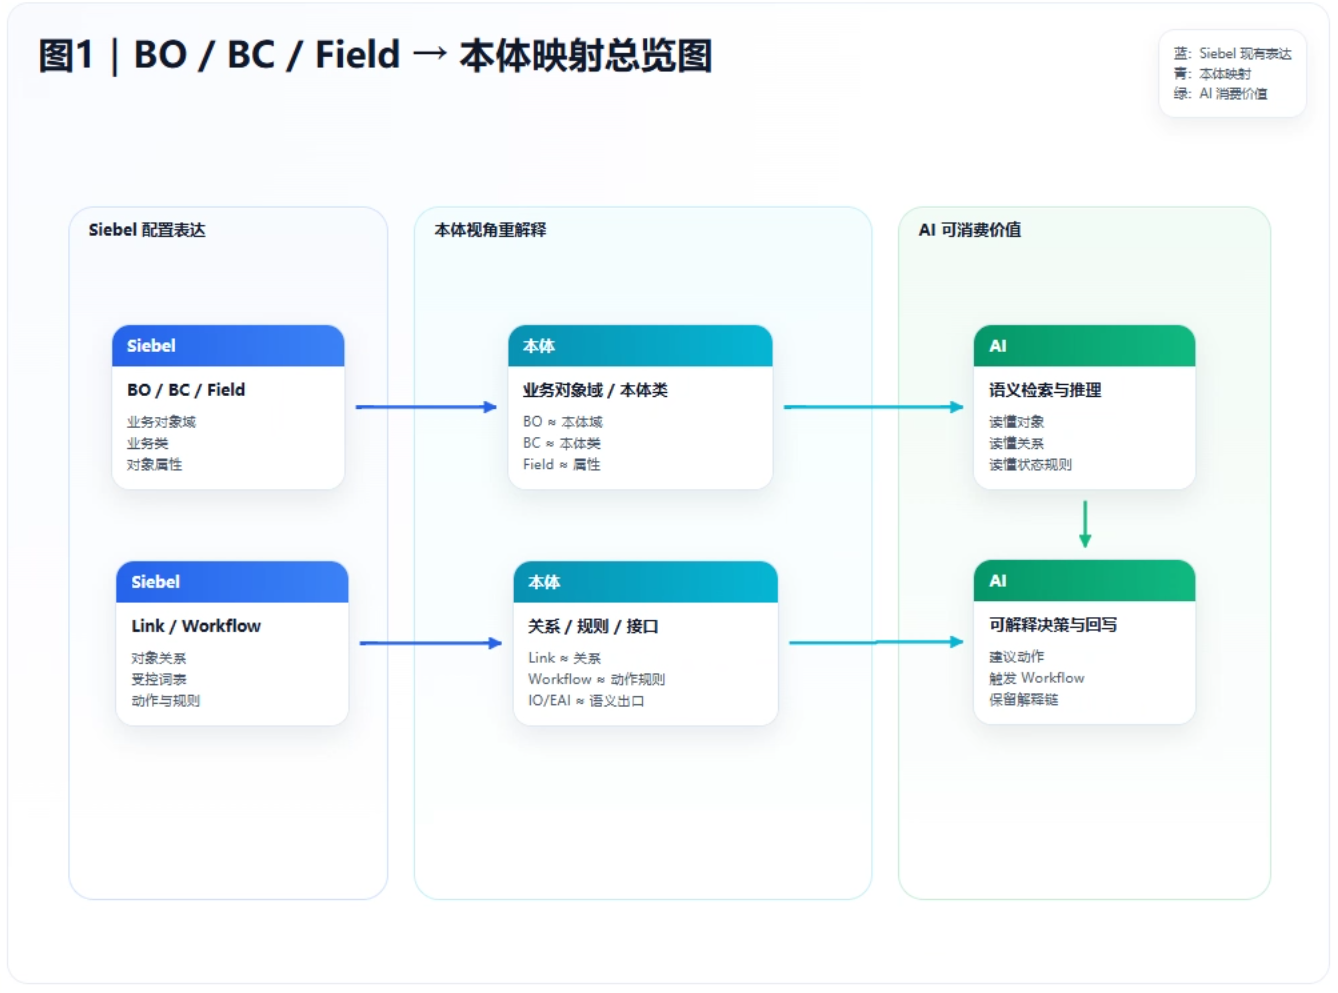Click the 'Field ≈ 属性' line
Image resolution: width=1338 pixels, height=993 pixels.
[x=562, y=464]
